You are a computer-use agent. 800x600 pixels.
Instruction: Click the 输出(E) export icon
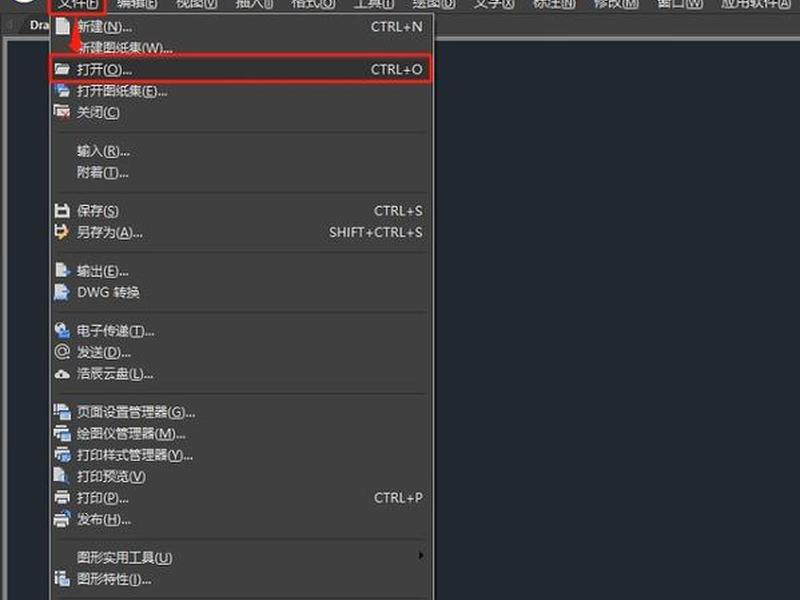62,270
